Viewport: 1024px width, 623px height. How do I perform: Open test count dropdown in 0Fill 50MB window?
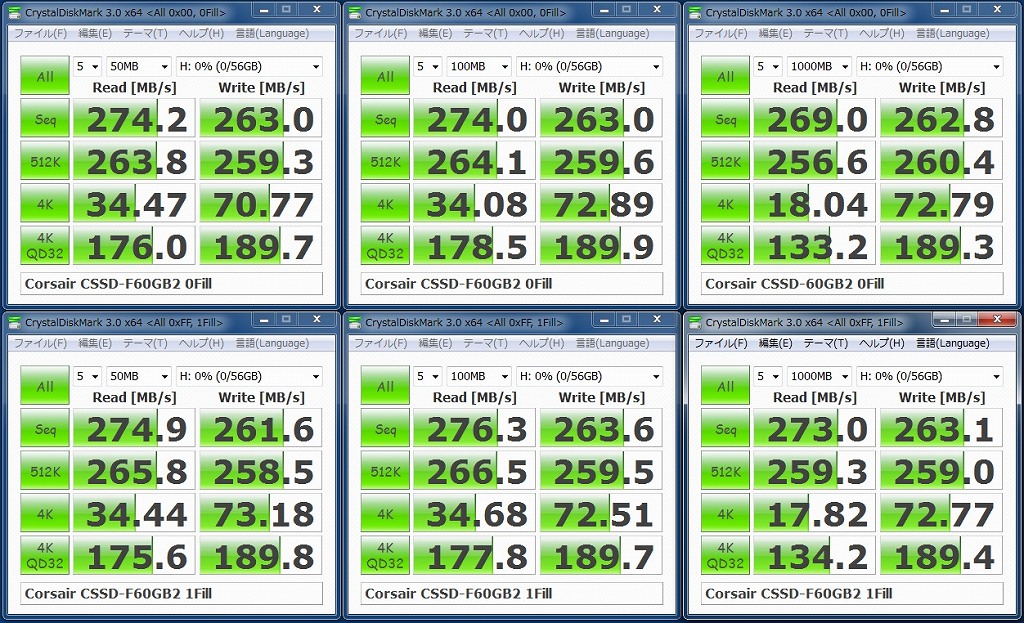click(x=88, y=66)
